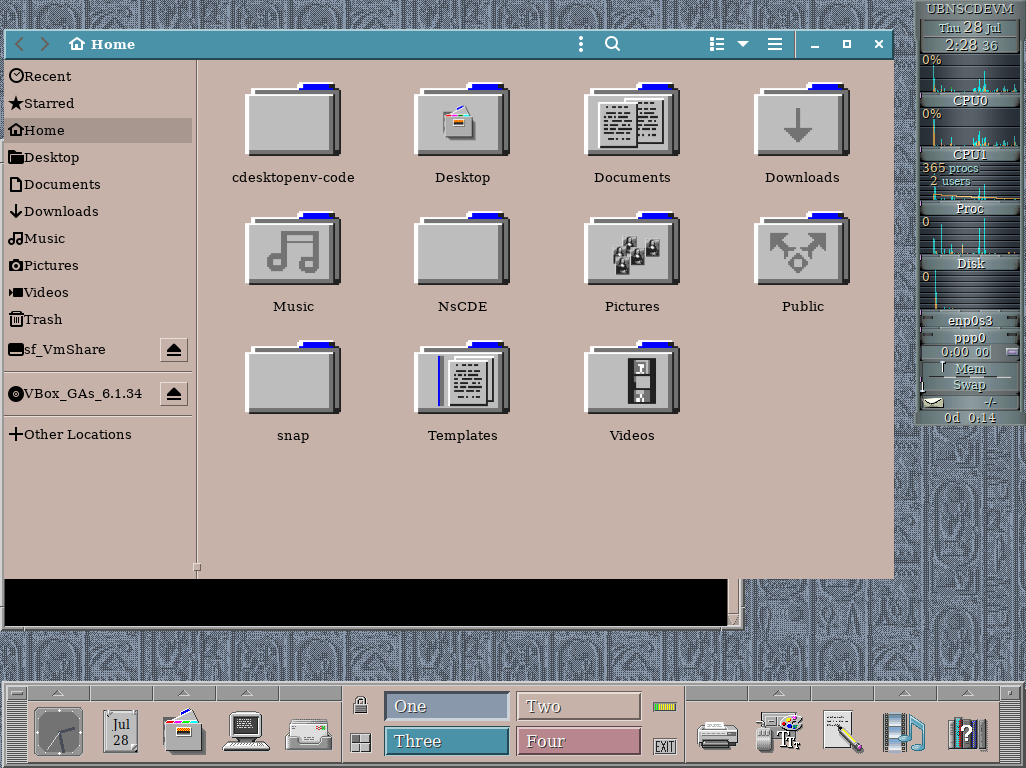The height and width of the screenshot is (768, 1026).
Task: Check mail via the mailbox panel icon
Action: click(x=308, y=732)
